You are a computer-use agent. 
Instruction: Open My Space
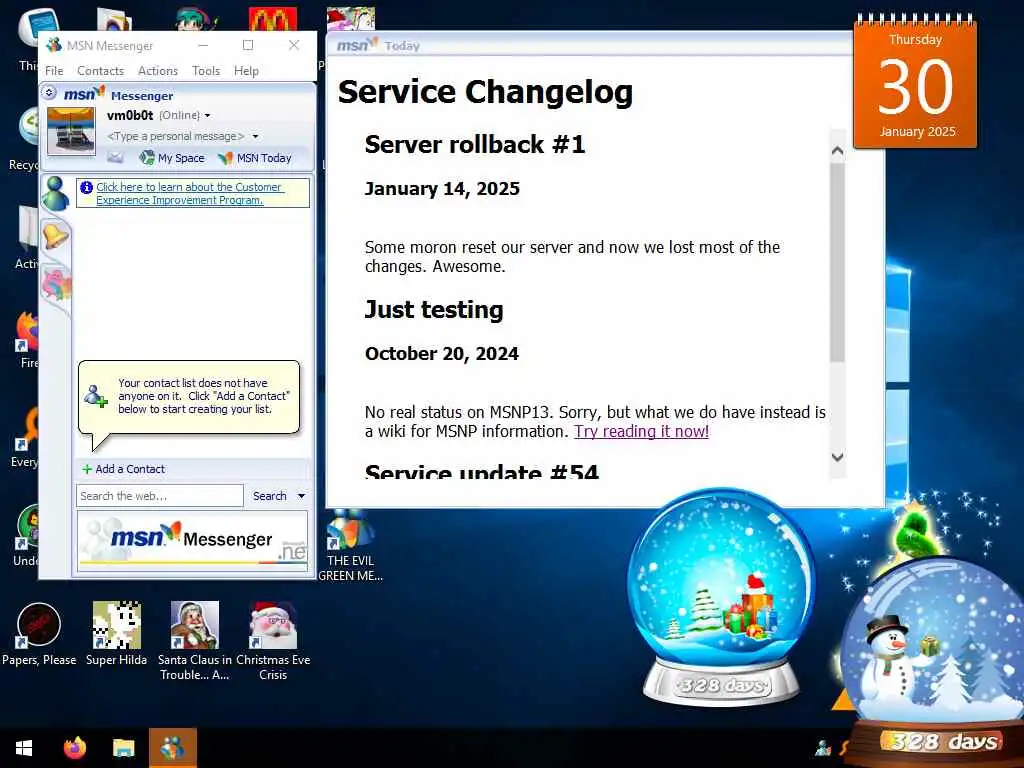pos(172,157)
